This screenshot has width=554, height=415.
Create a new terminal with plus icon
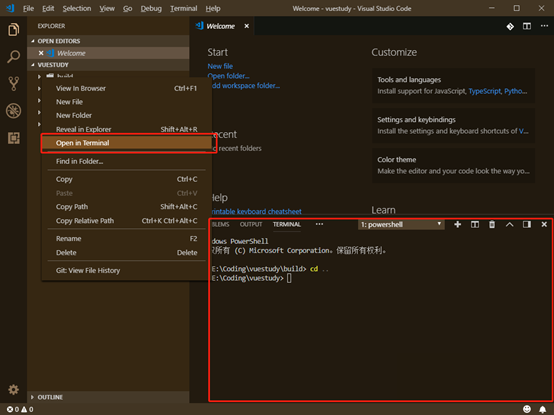pos(458,224)
